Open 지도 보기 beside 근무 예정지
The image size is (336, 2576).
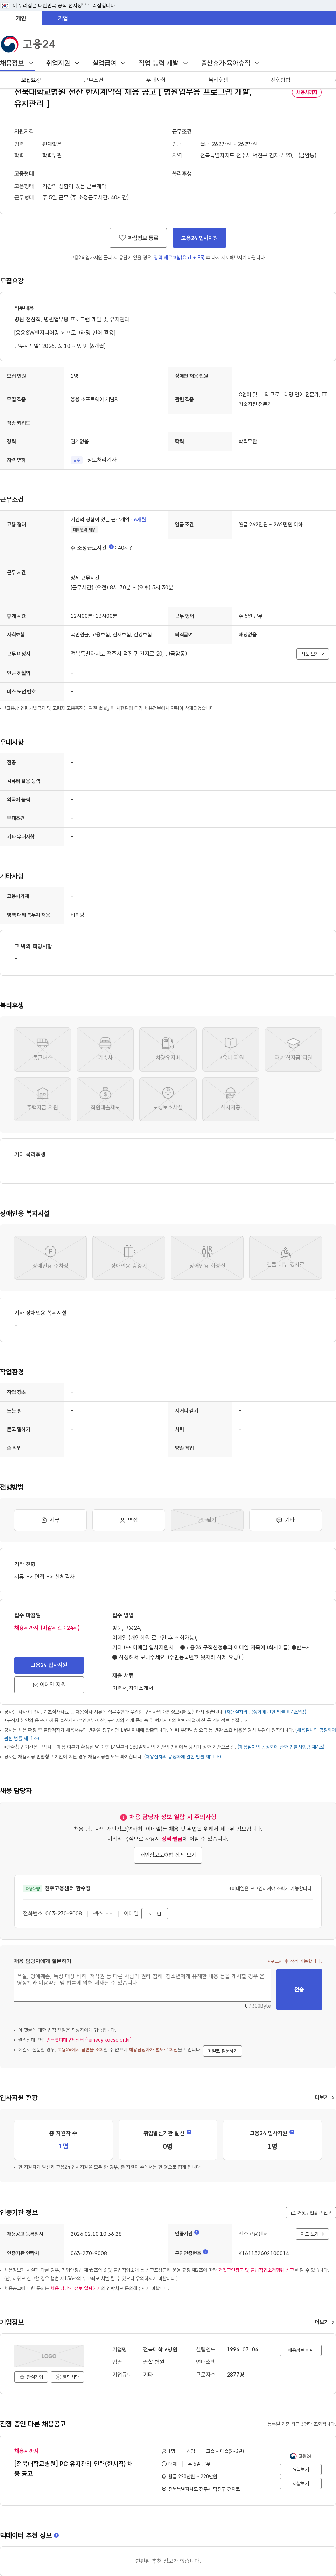[312, 654]
